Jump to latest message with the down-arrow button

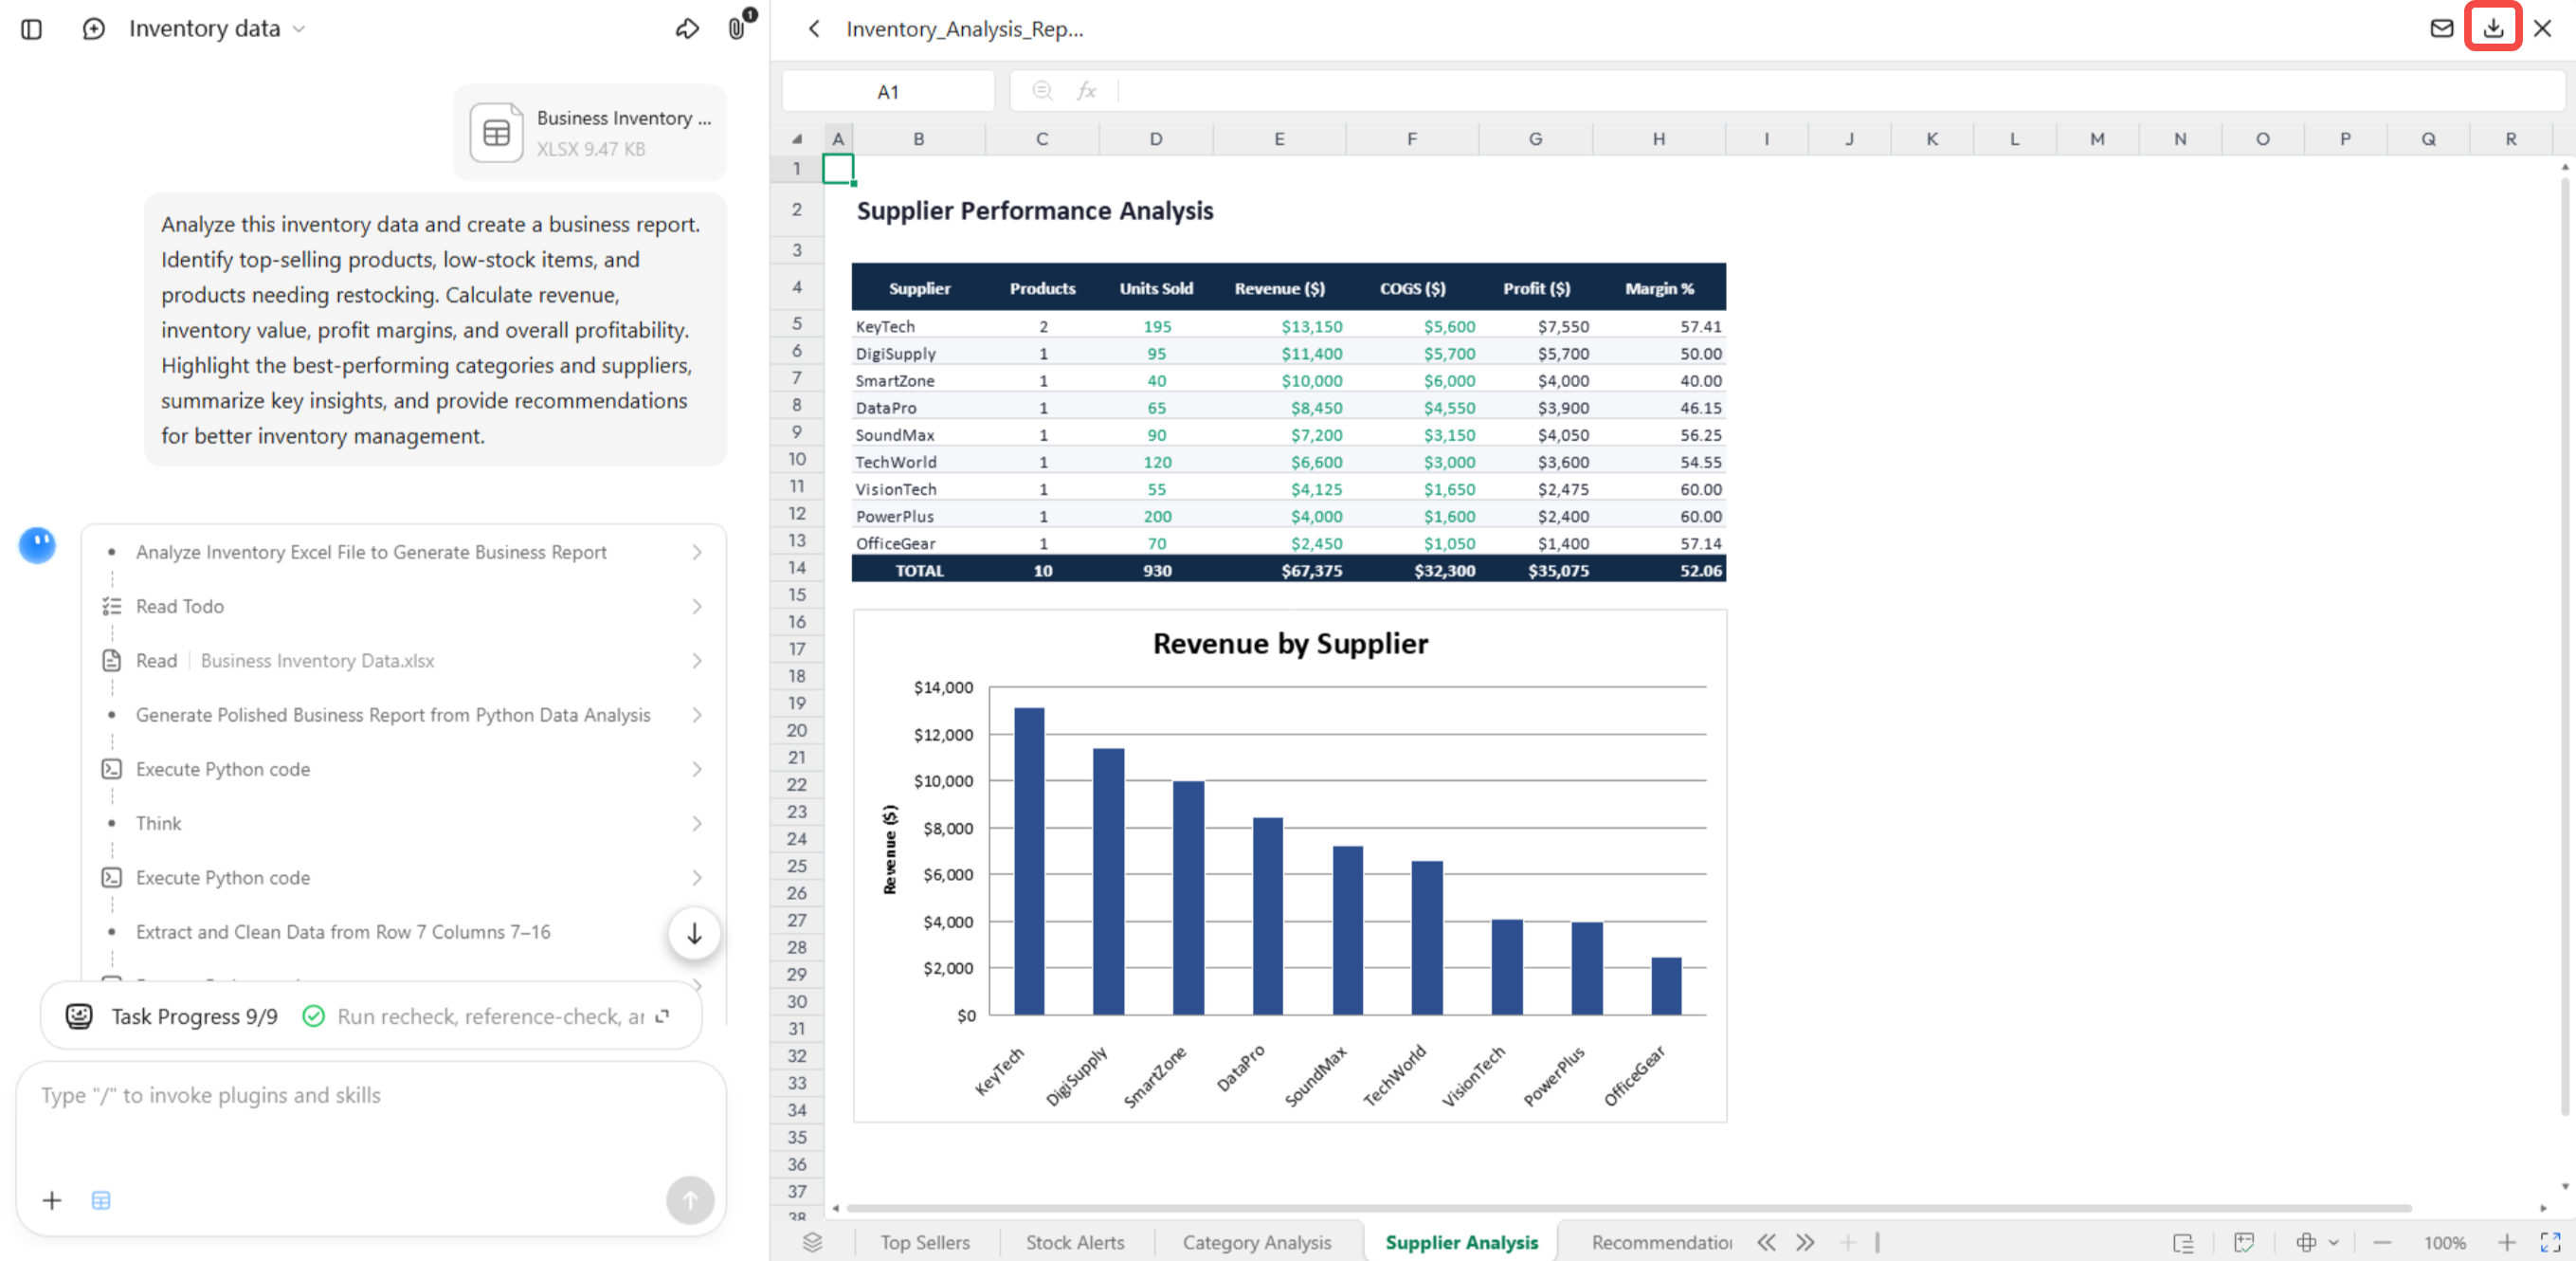coord(694,933)
